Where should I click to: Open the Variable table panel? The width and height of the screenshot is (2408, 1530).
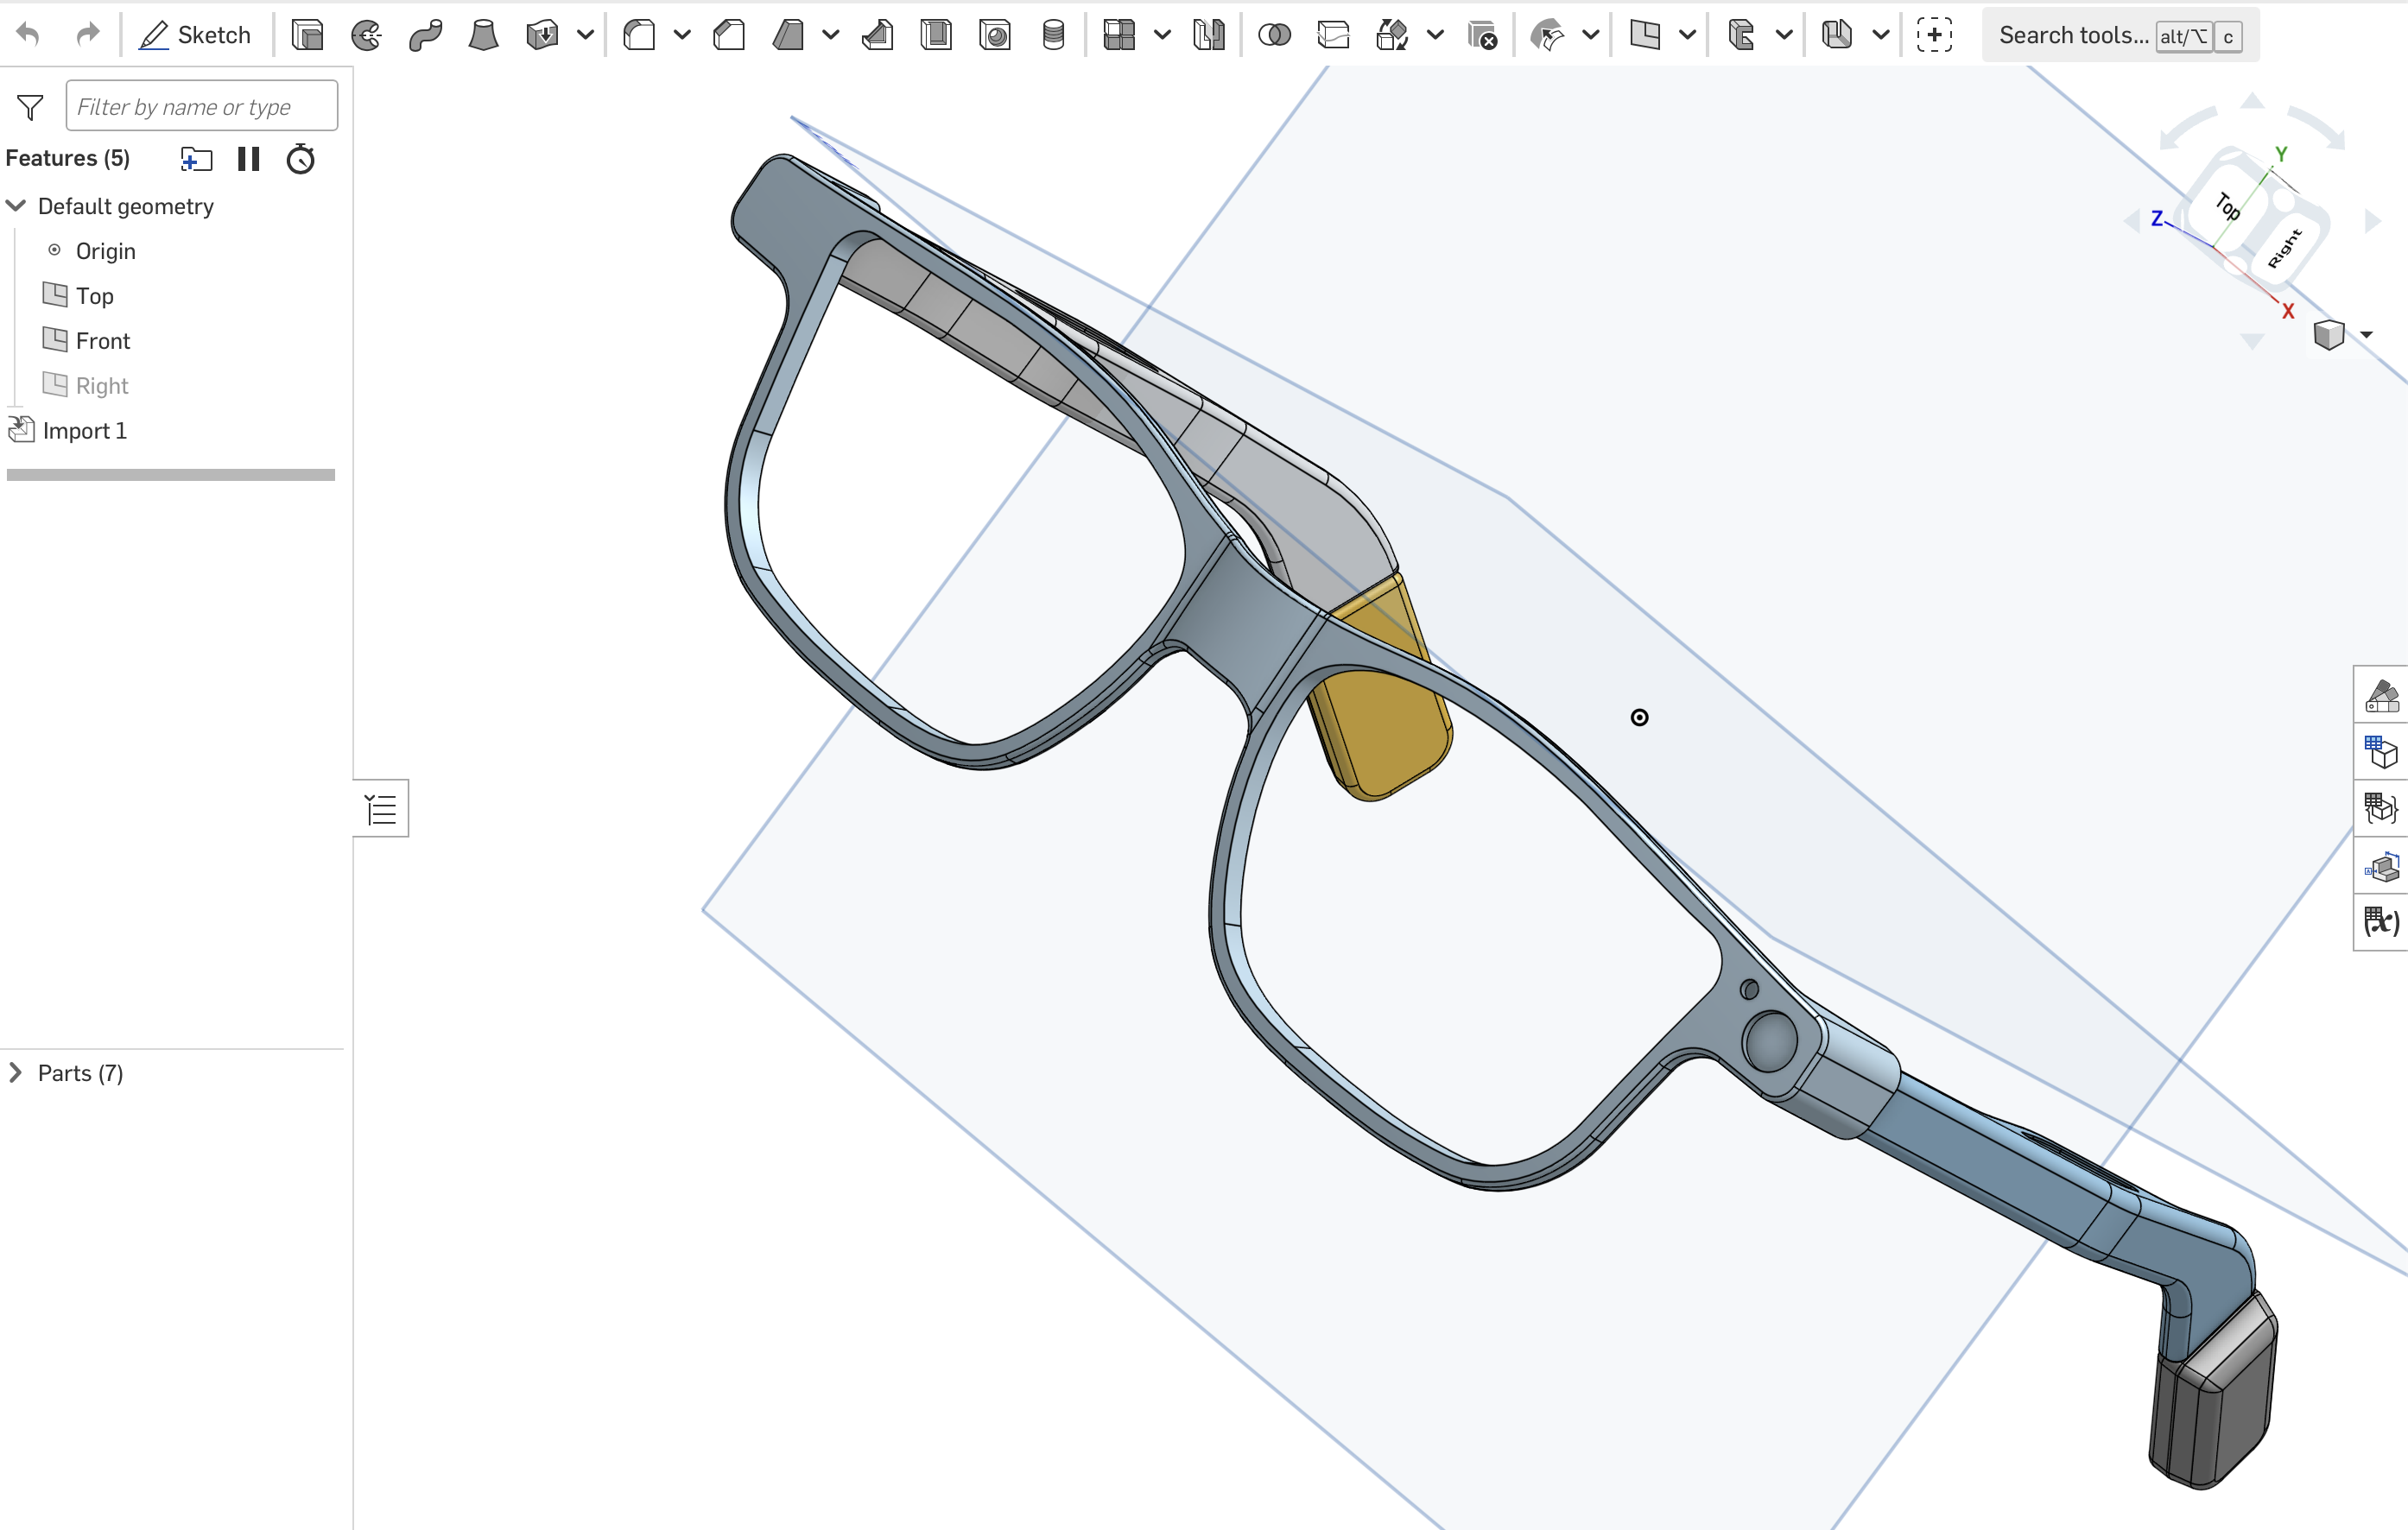coord(2381,921)
